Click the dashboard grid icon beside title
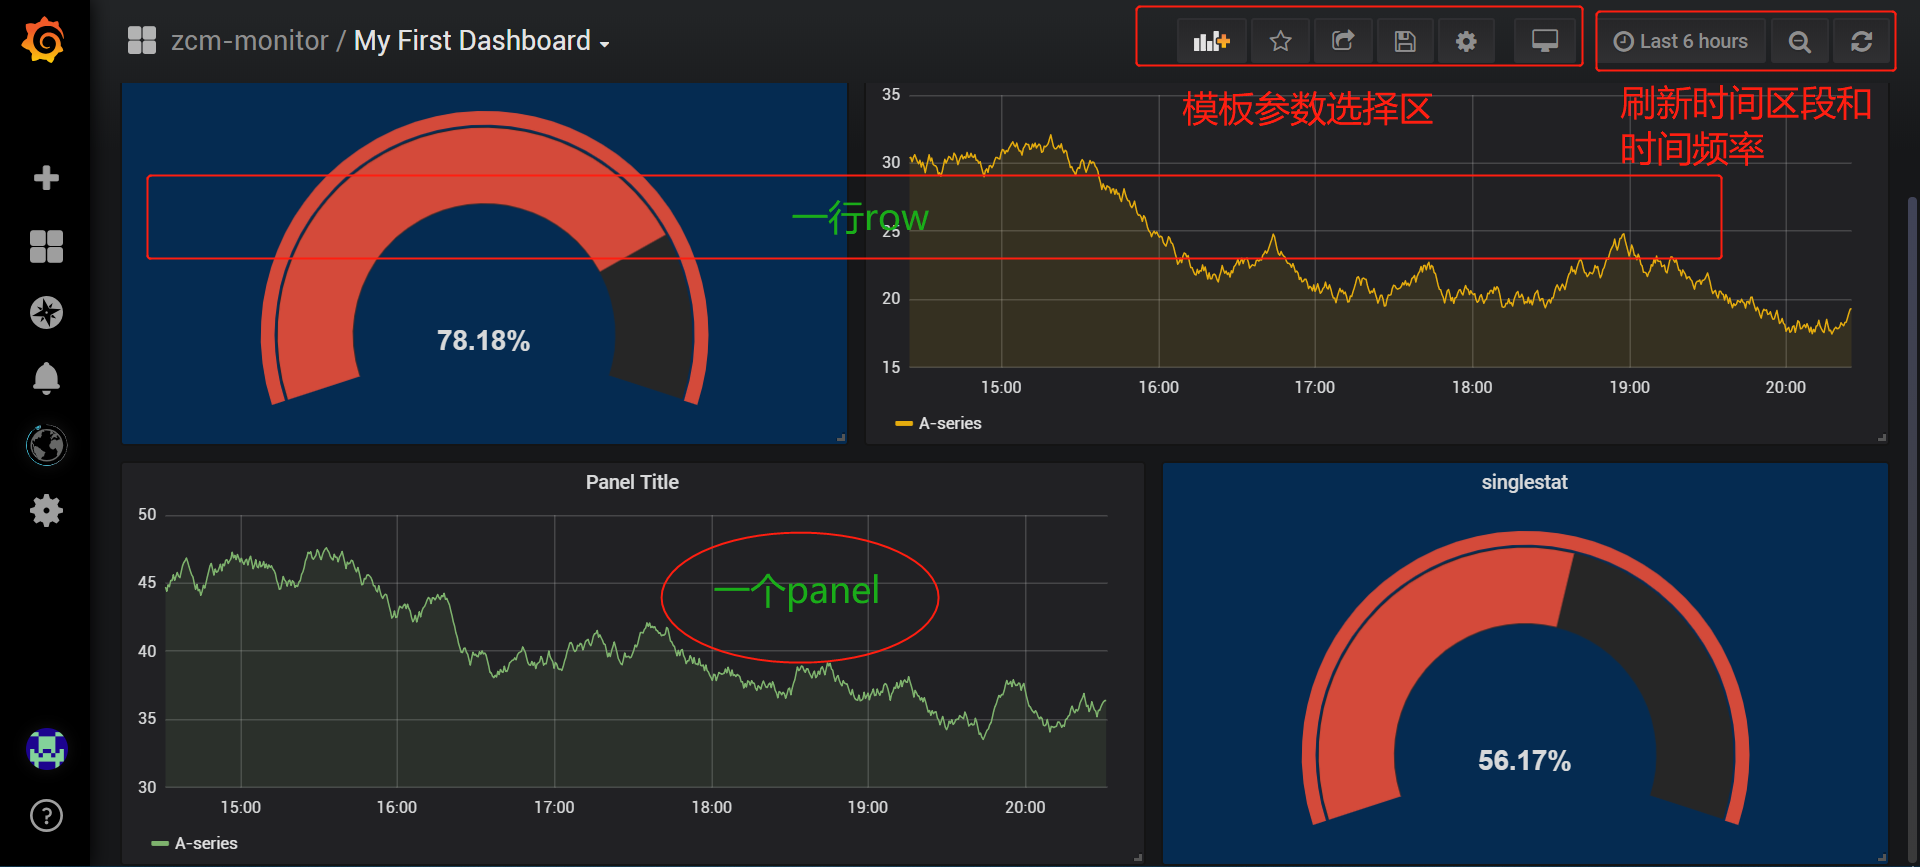1920x867 pixels. click(142, 40)
